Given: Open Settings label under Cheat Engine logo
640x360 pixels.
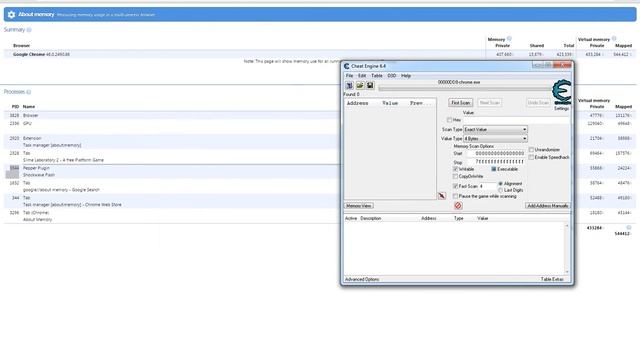Looking at the screenshot, I should [x=562, y=109].
